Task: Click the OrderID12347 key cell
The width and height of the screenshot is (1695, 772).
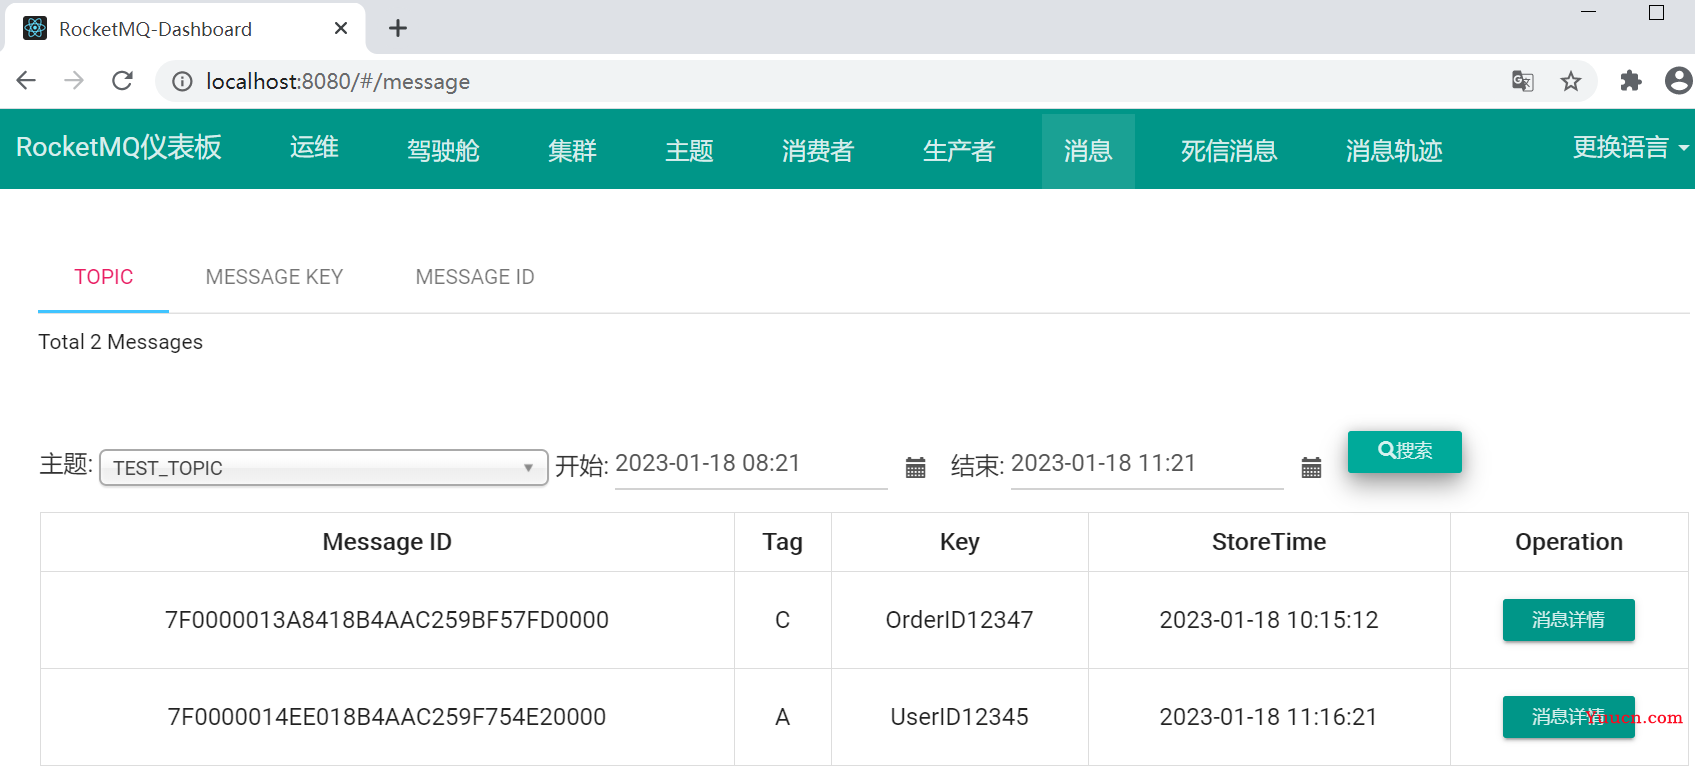Action: tap(959, 620)
